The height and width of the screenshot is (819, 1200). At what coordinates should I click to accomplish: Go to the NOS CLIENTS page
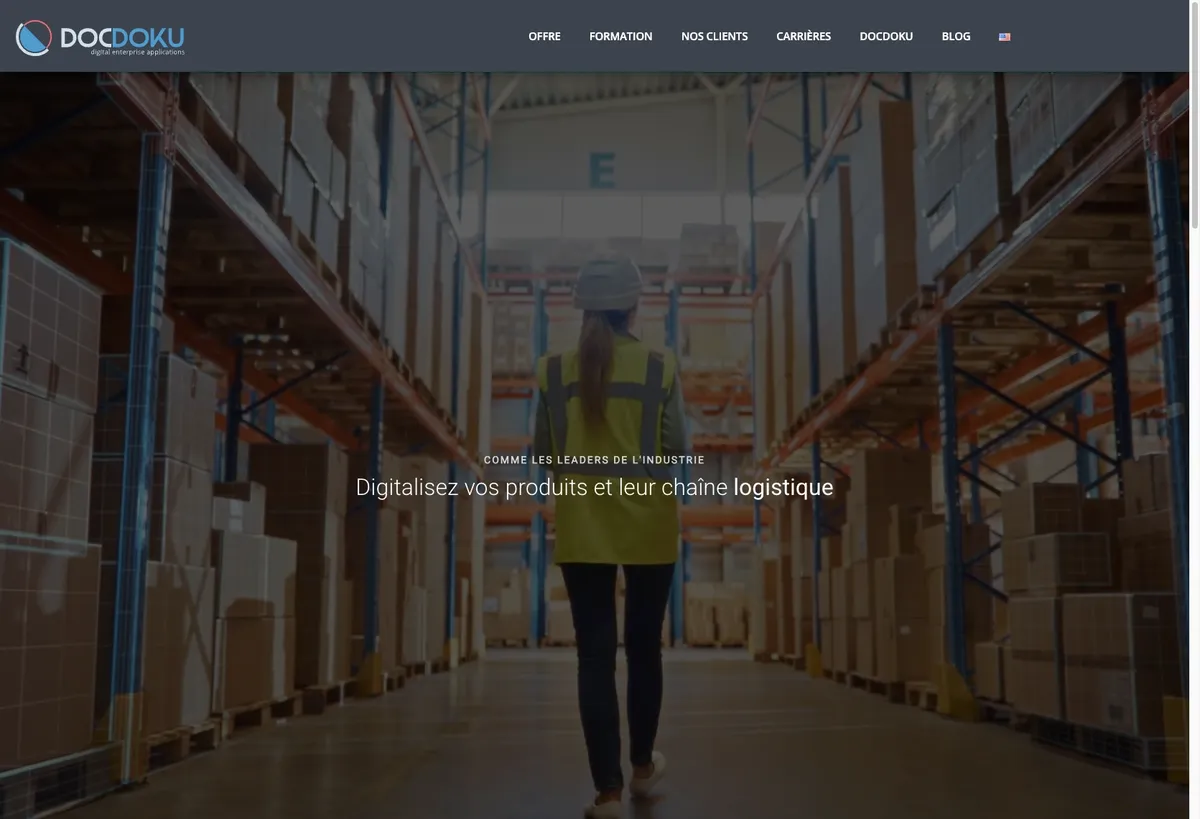[714, 36]
